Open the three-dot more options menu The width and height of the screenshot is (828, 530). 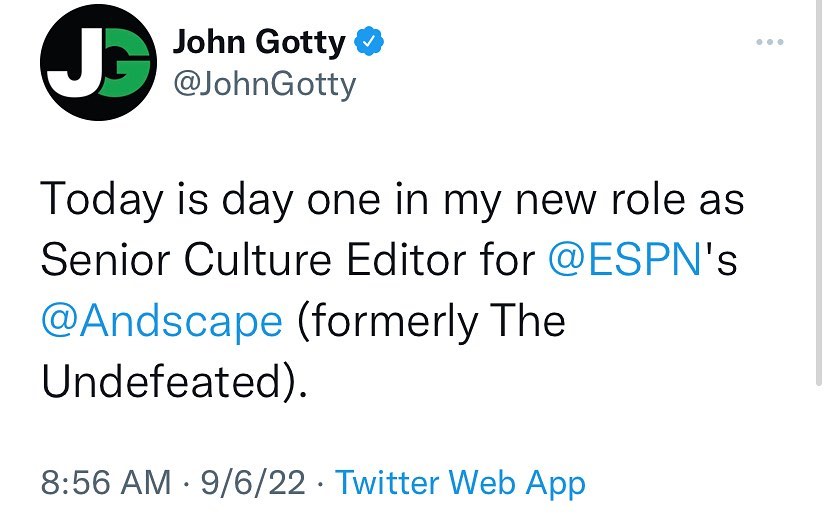[769, 43]
